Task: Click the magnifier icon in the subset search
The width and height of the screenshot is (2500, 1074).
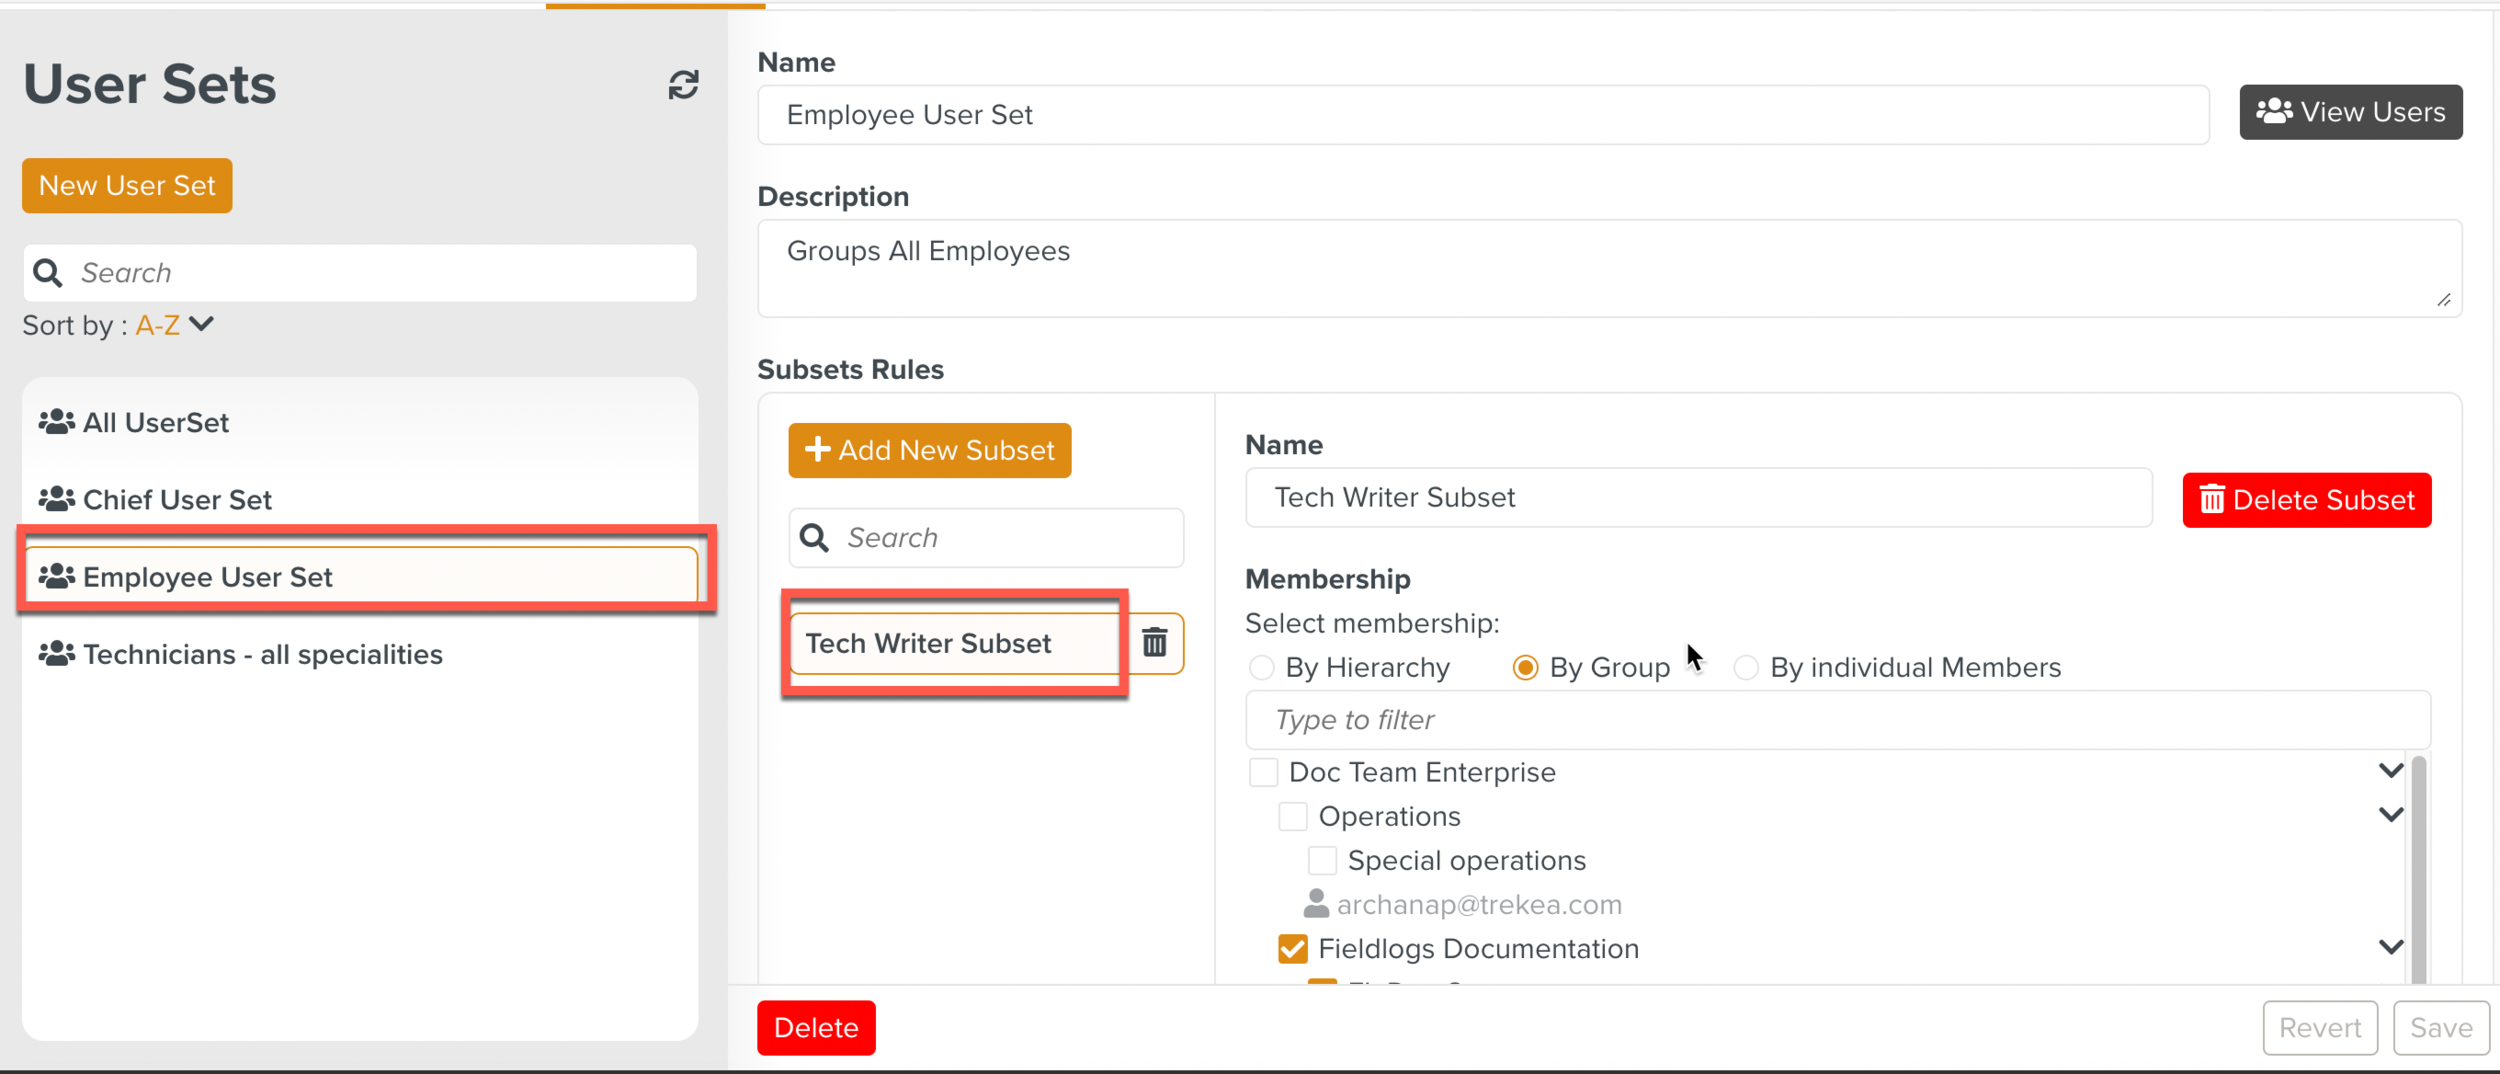Action: tap(815, 538)
